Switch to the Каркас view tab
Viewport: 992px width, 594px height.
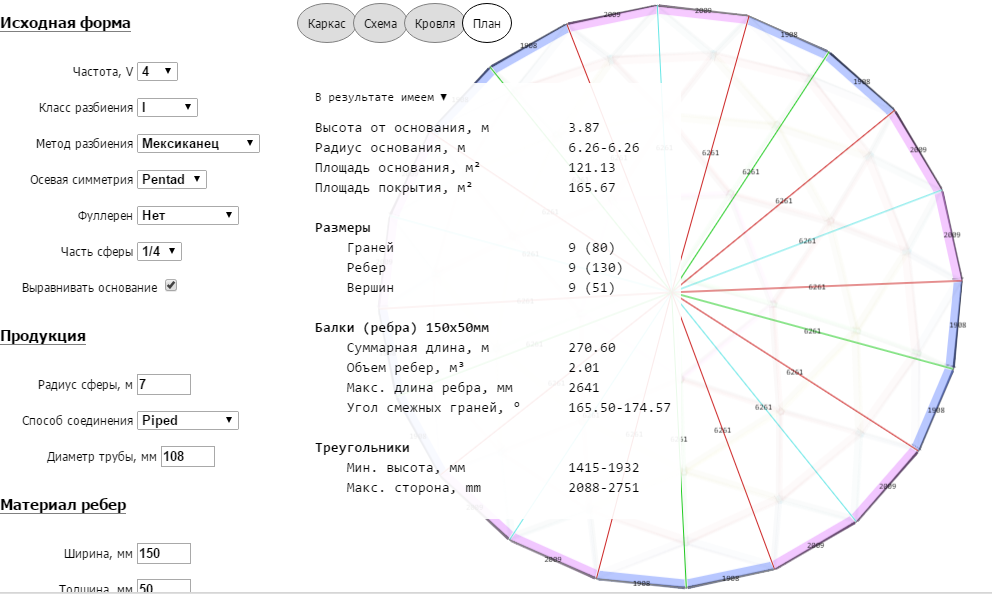[326, 23]
